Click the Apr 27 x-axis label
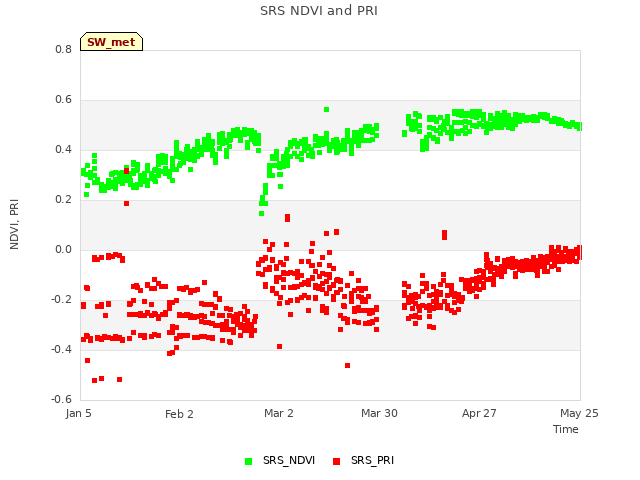 pyautogui.click(x=479, y=413)
